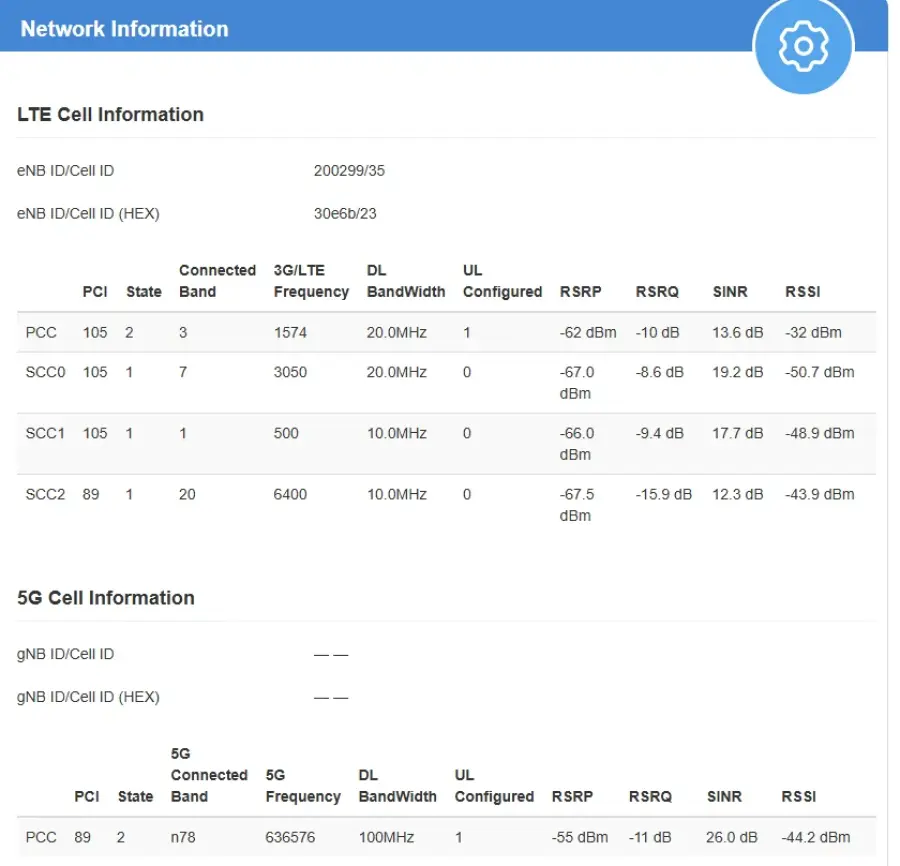Screen dimensions: 900x866
Task: Click the 3G/LTE Frequency column header
Action: pyautogui.click(x=311, y=281)
